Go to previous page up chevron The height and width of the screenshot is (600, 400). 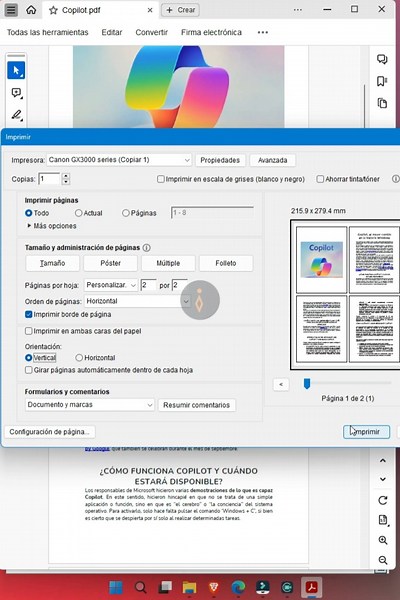tap(382, 461)
